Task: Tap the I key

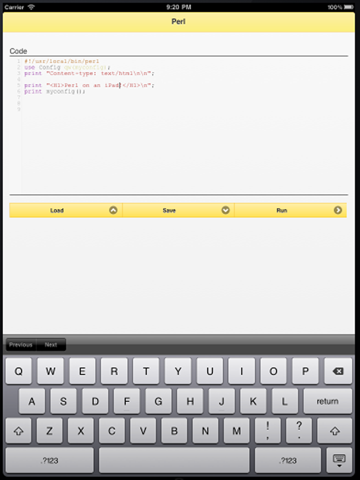Action: [x=242, y=371]
